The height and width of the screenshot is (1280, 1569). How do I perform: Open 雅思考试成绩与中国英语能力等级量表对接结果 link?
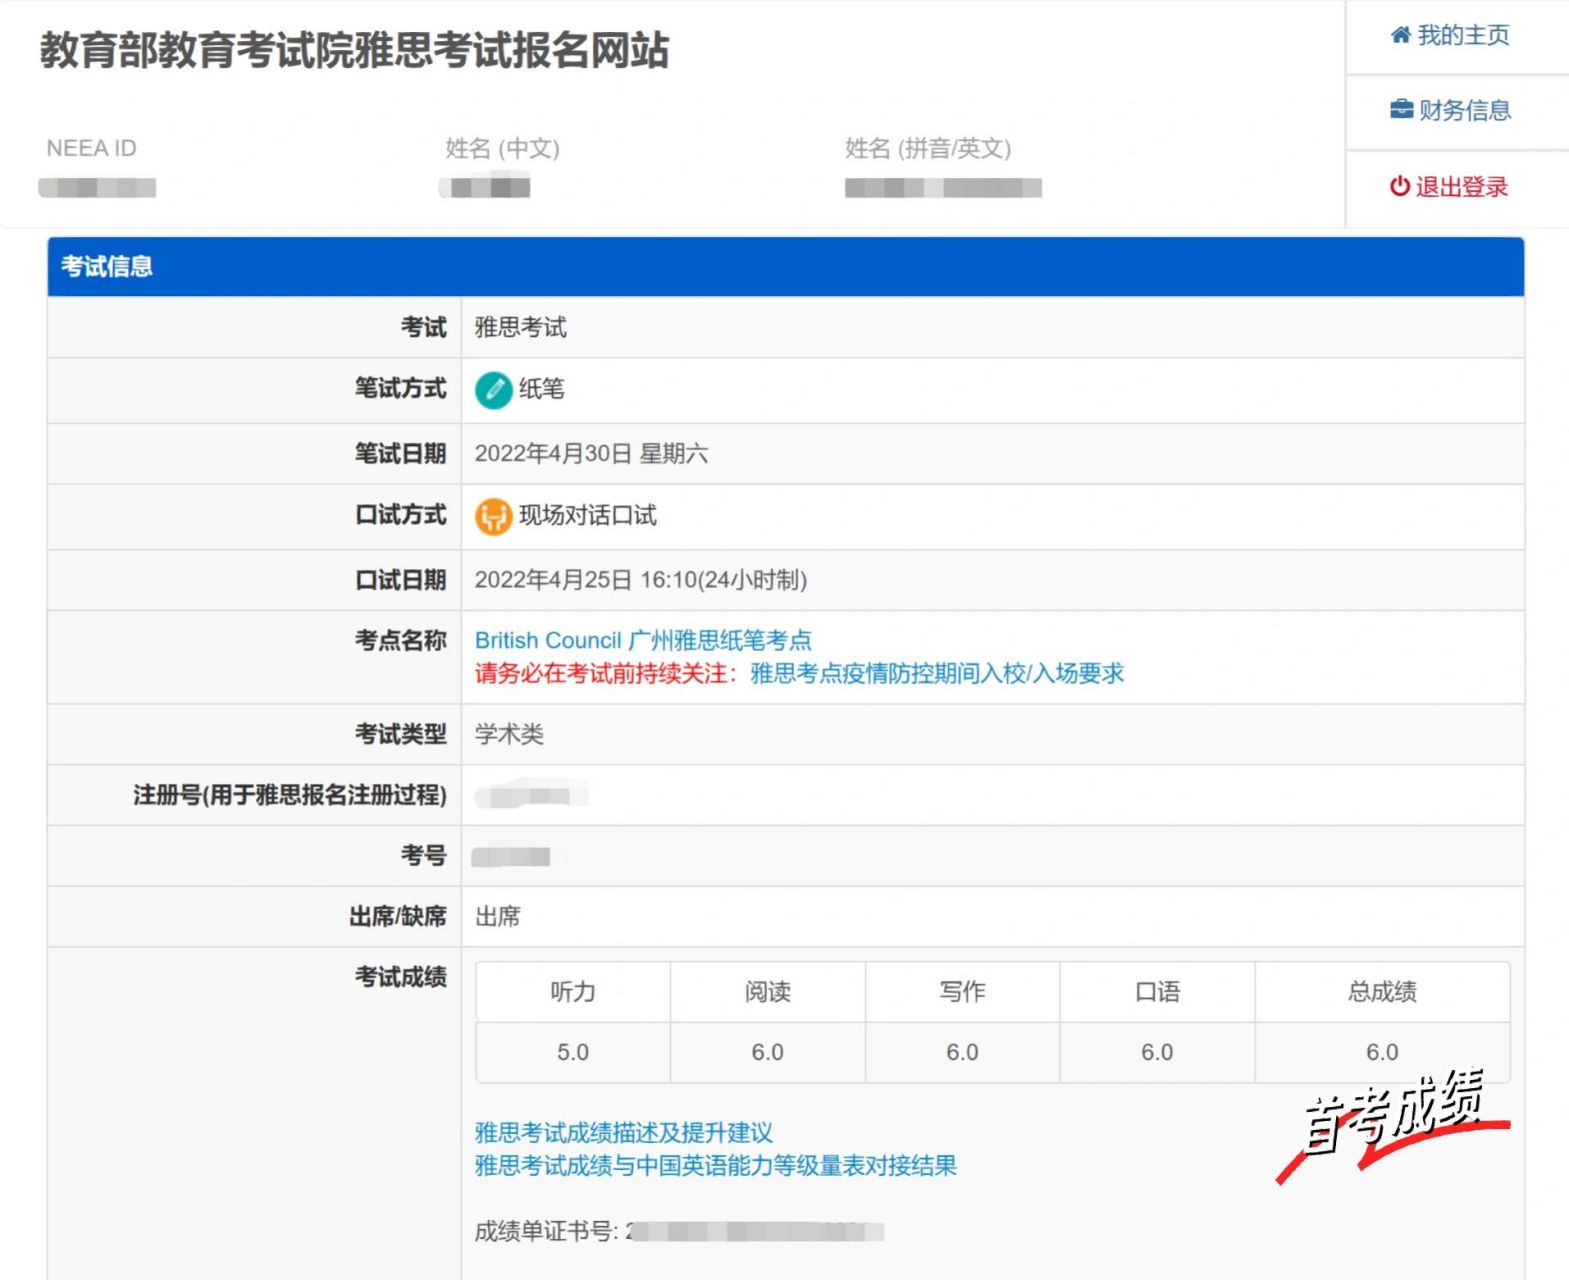click(x=716, y=1166)
